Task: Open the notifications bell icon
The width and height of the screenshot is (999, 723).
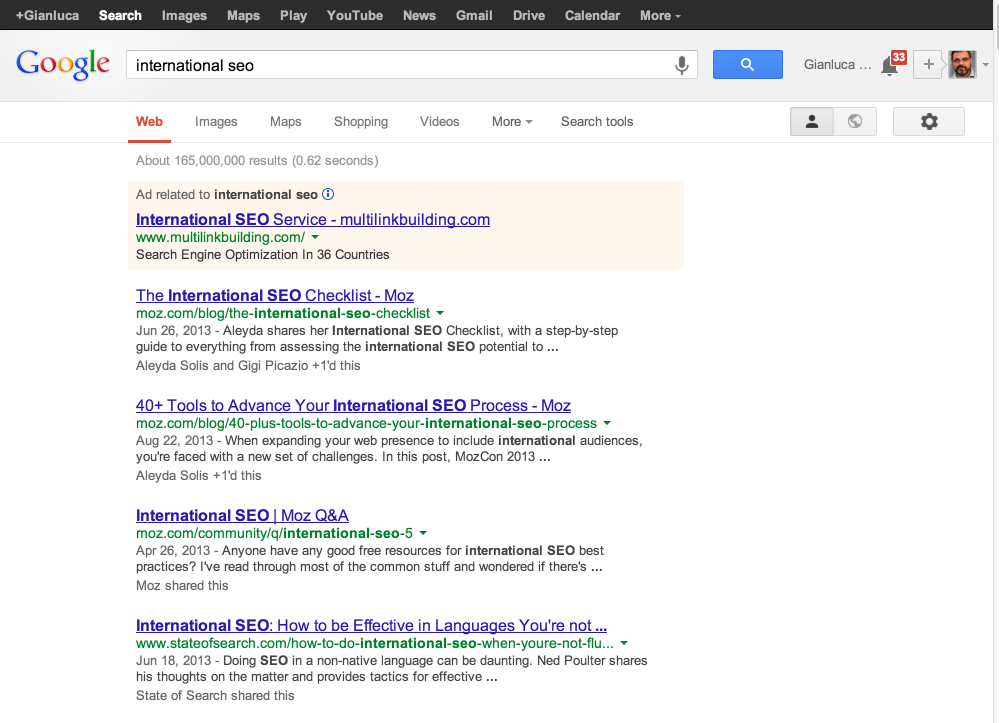Action: click(889, 66)
